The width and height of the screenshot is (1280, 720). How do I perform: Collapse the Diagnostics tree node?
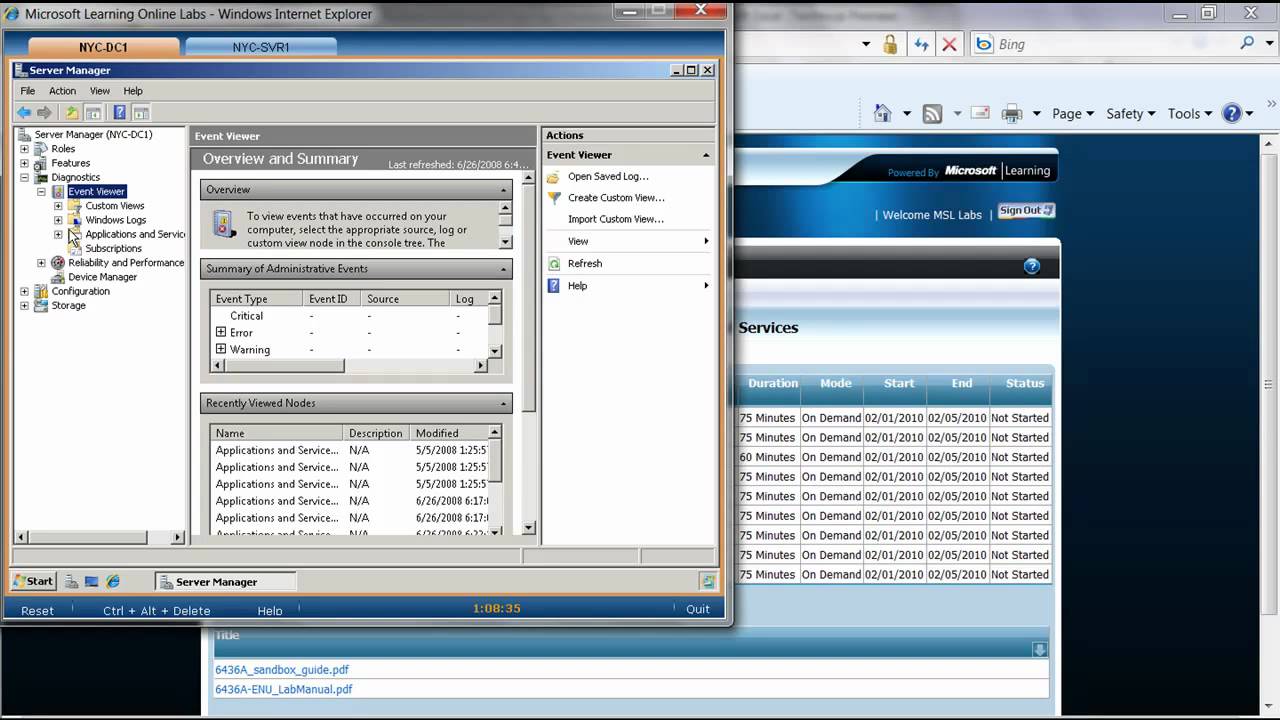tap(25, 177)
